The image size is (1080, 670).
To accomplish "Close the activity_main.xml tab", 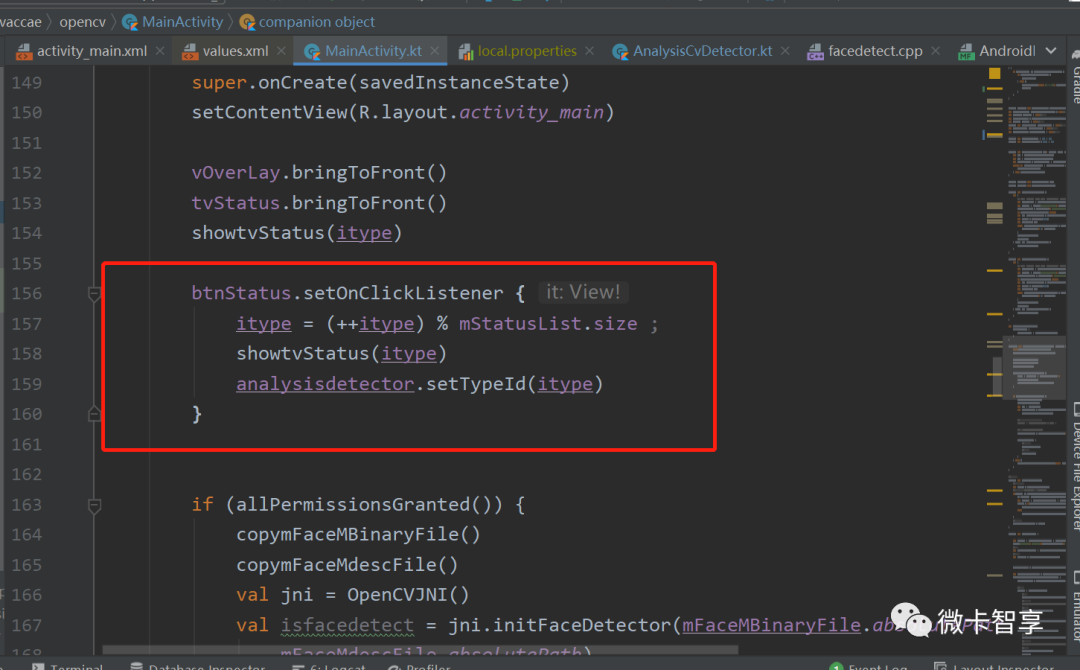I will point(160,51).
